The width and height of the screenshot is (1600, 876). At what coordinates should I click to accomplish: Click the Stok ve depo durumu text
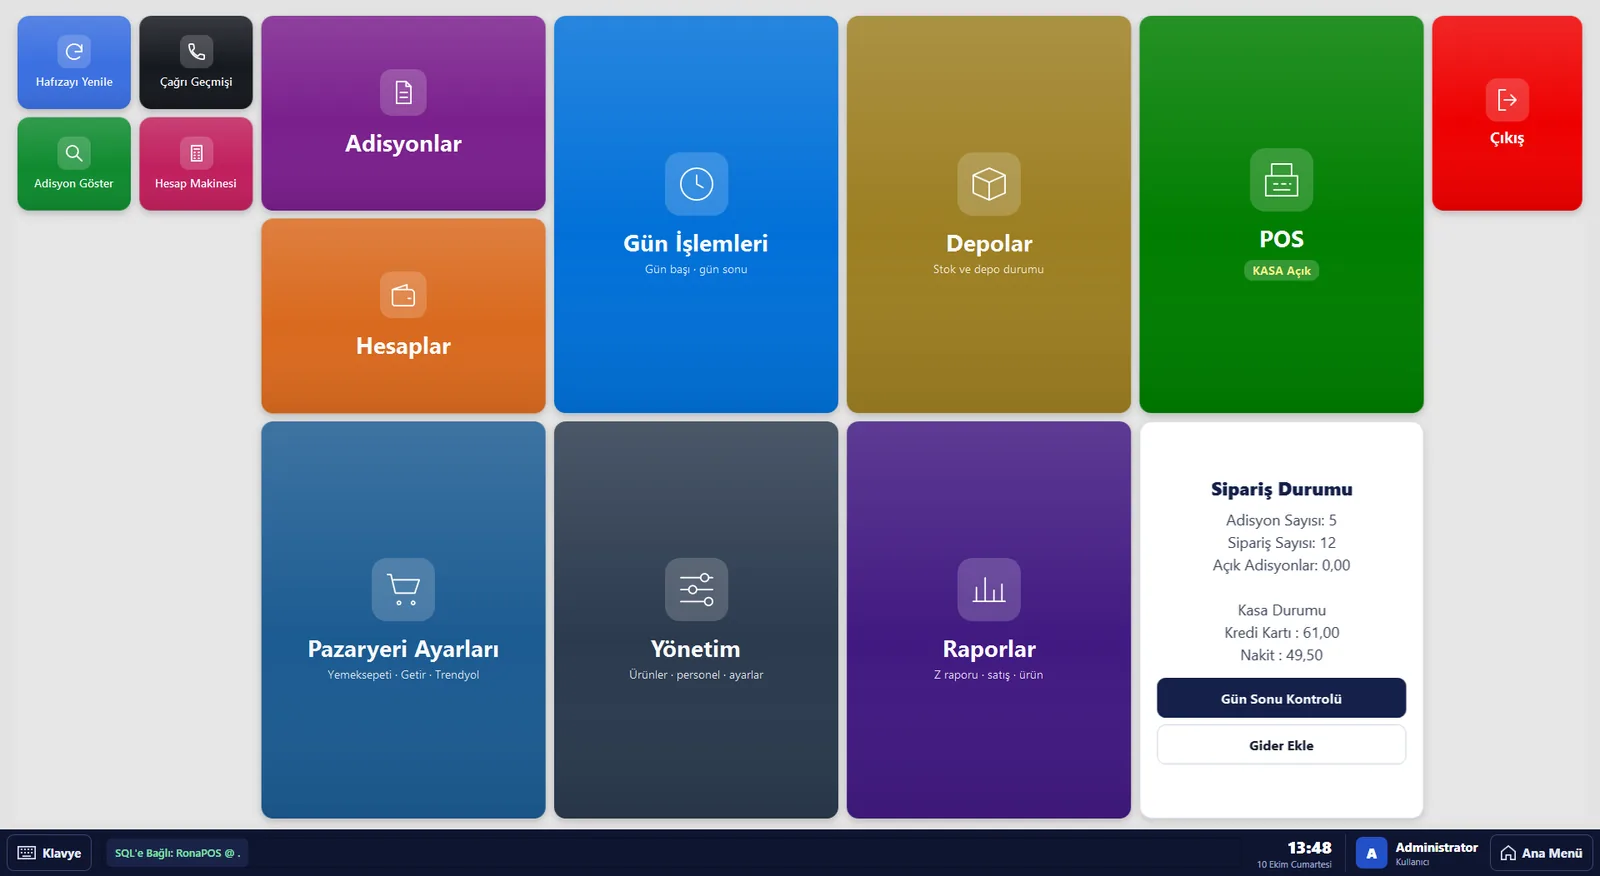tap(988, 269)
